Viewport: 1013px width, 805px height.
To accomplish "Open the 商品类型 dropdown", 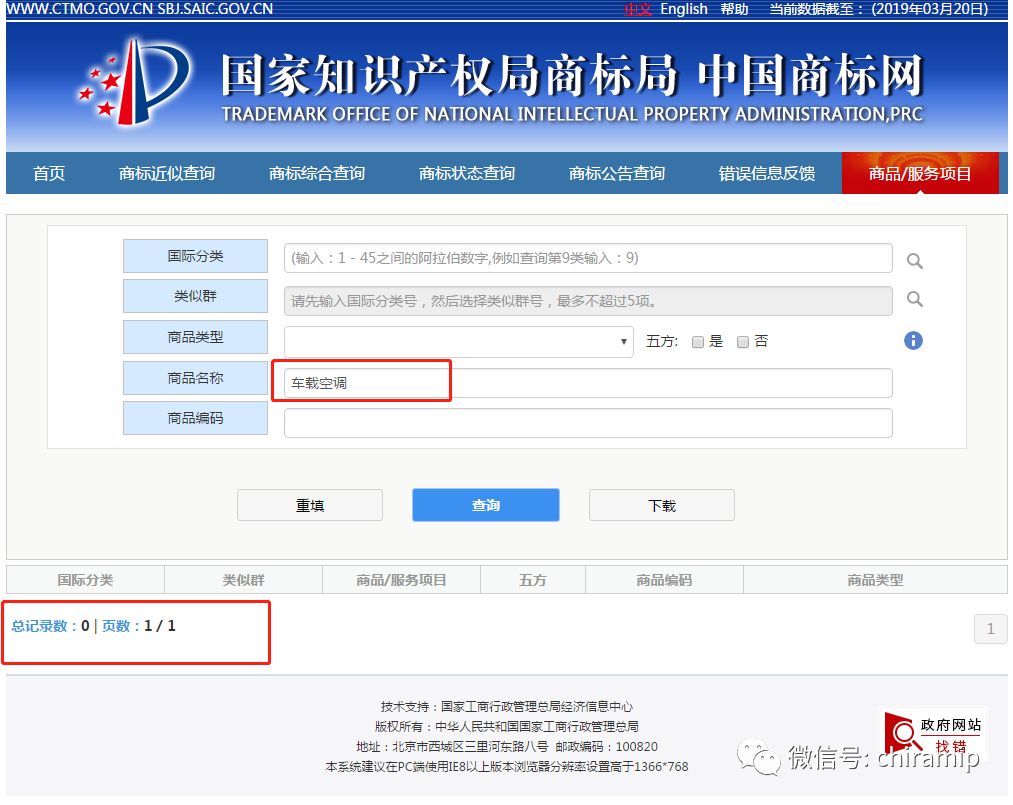I will tap(458, 341).
